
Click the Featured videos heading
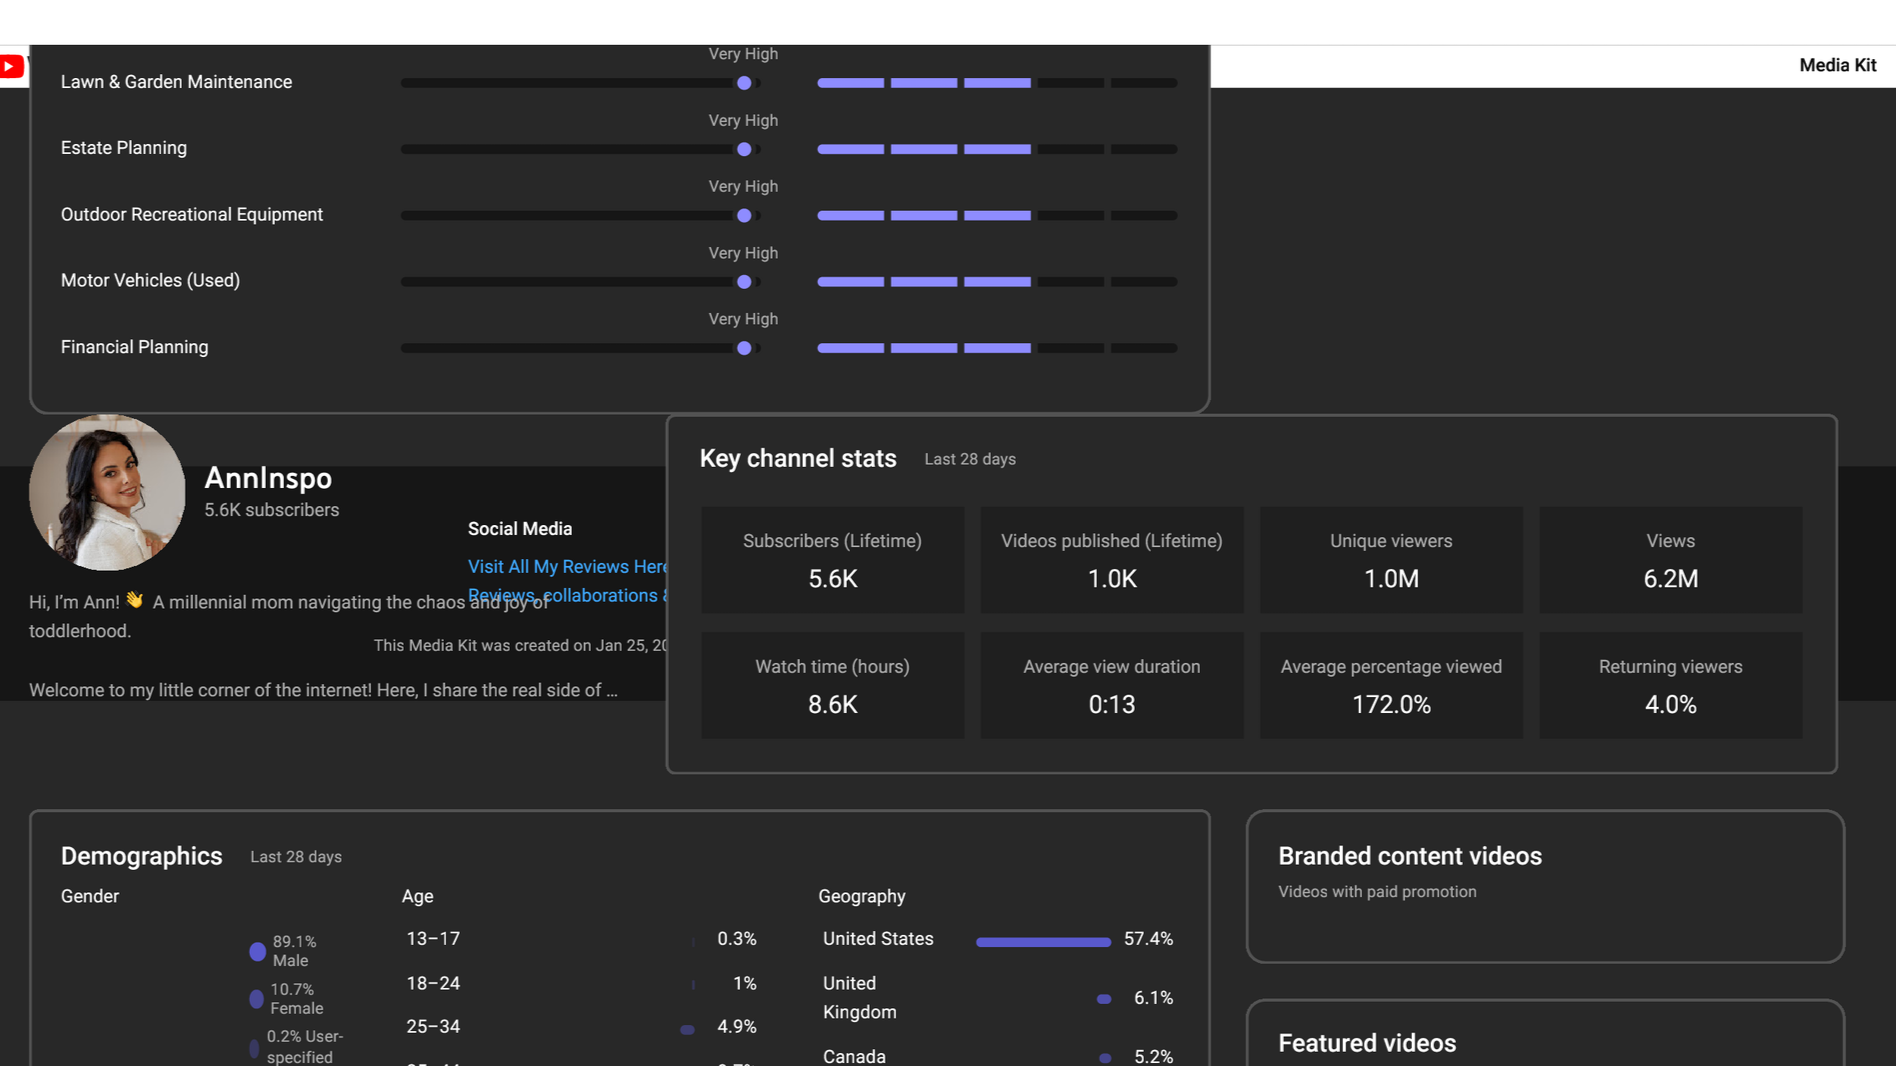pyautogui.click(x=1367, y=1043)
